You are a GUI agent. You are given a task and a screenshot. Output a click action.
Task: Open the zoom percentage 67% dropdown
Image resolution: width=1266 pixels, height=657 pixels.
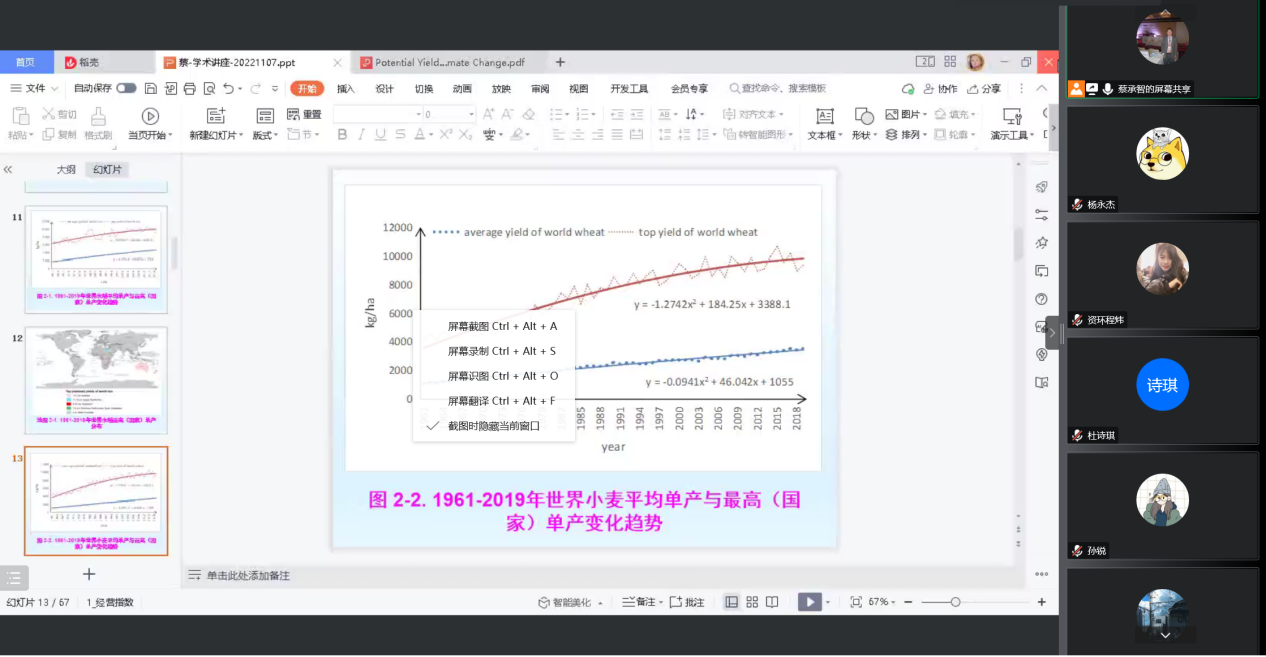881,602
